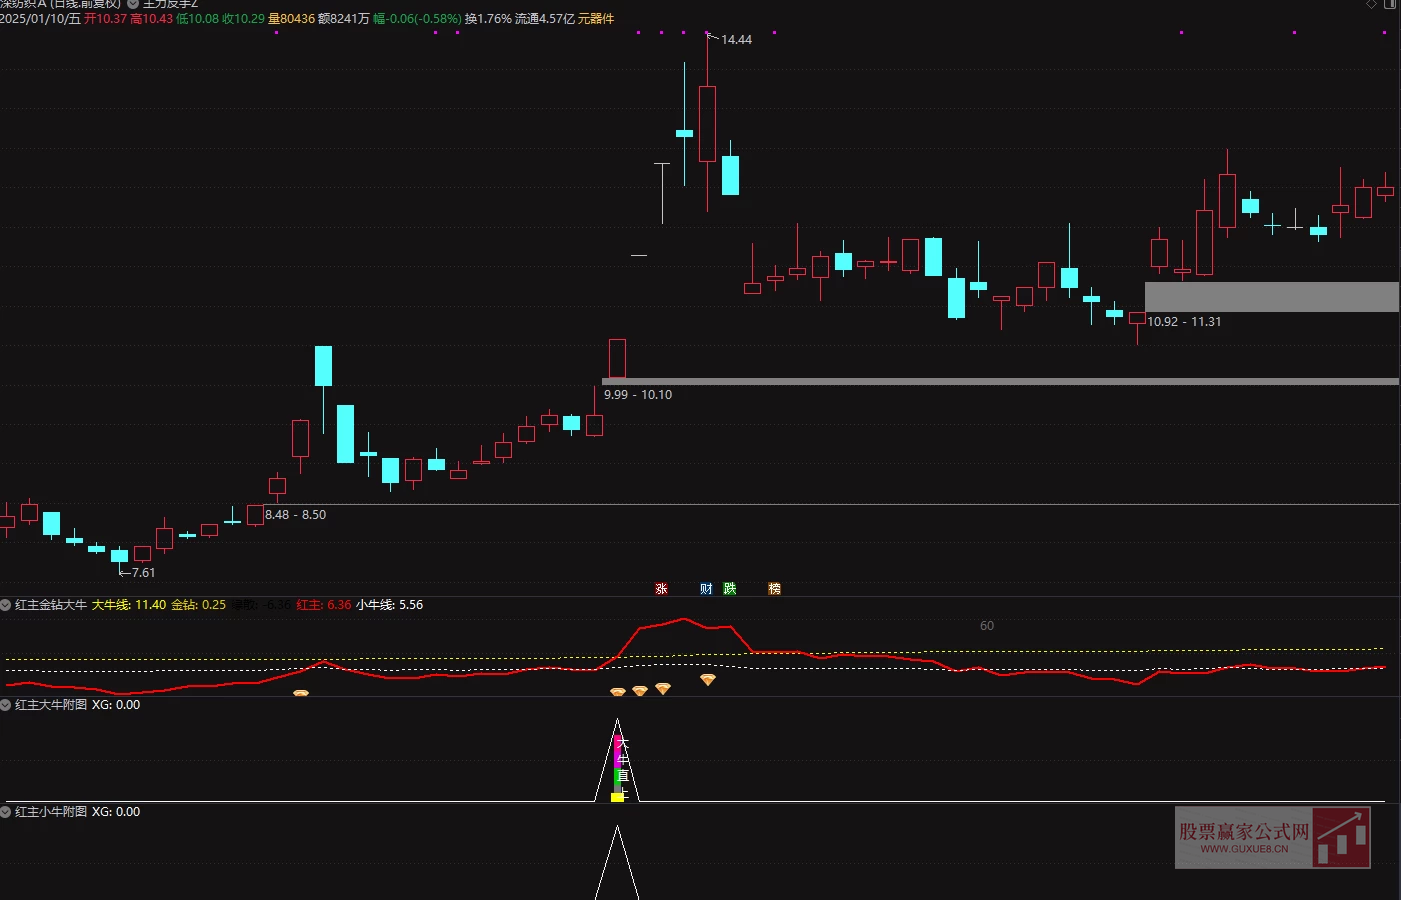Click the red 涨 event marker

[x=661, y=589]
